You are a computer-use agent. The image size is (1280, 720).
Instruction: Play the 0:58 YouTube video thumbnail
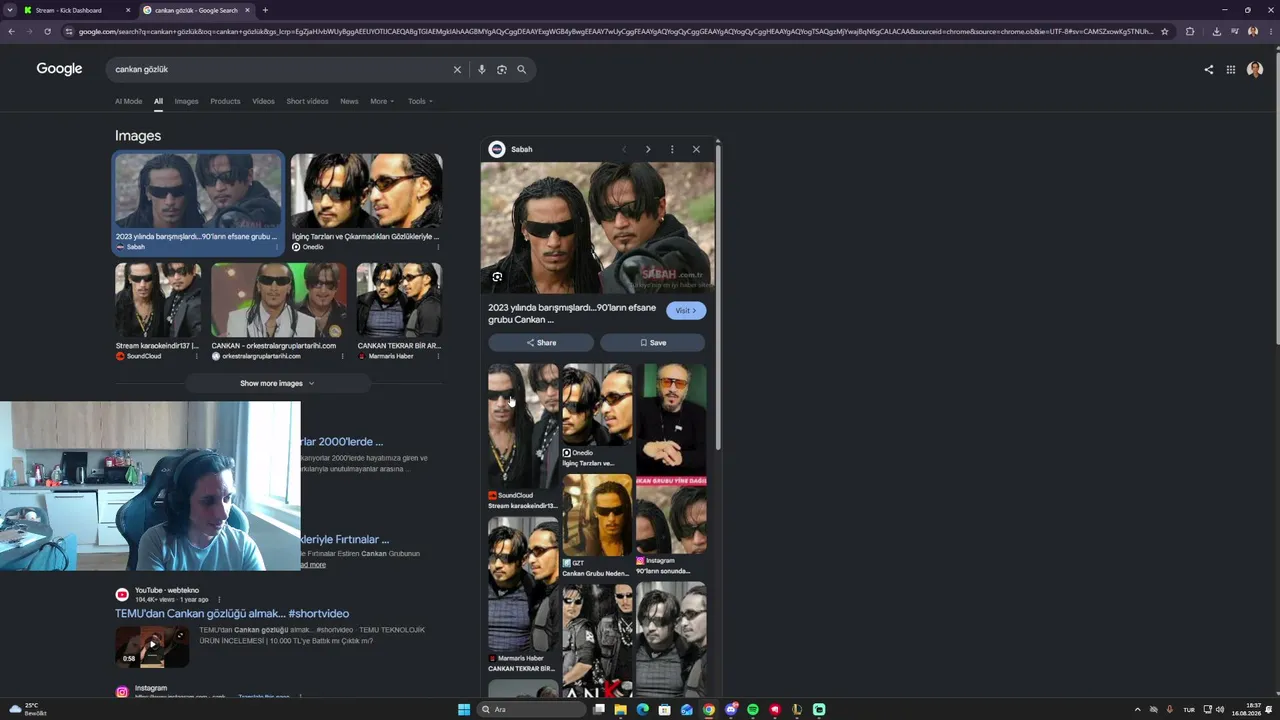pyautogui.click(x=151, y=646)
